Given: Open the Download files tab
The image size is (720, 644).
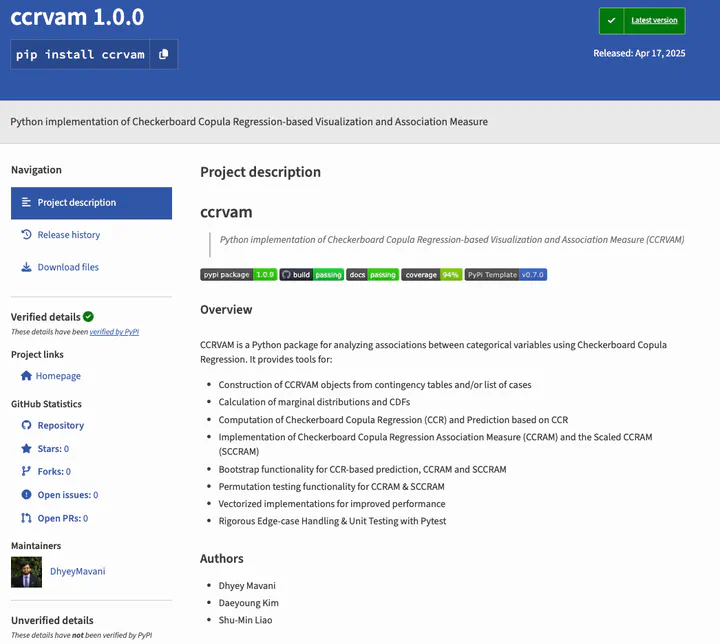Looking at the screenshot, I should [x=68, y=267].
